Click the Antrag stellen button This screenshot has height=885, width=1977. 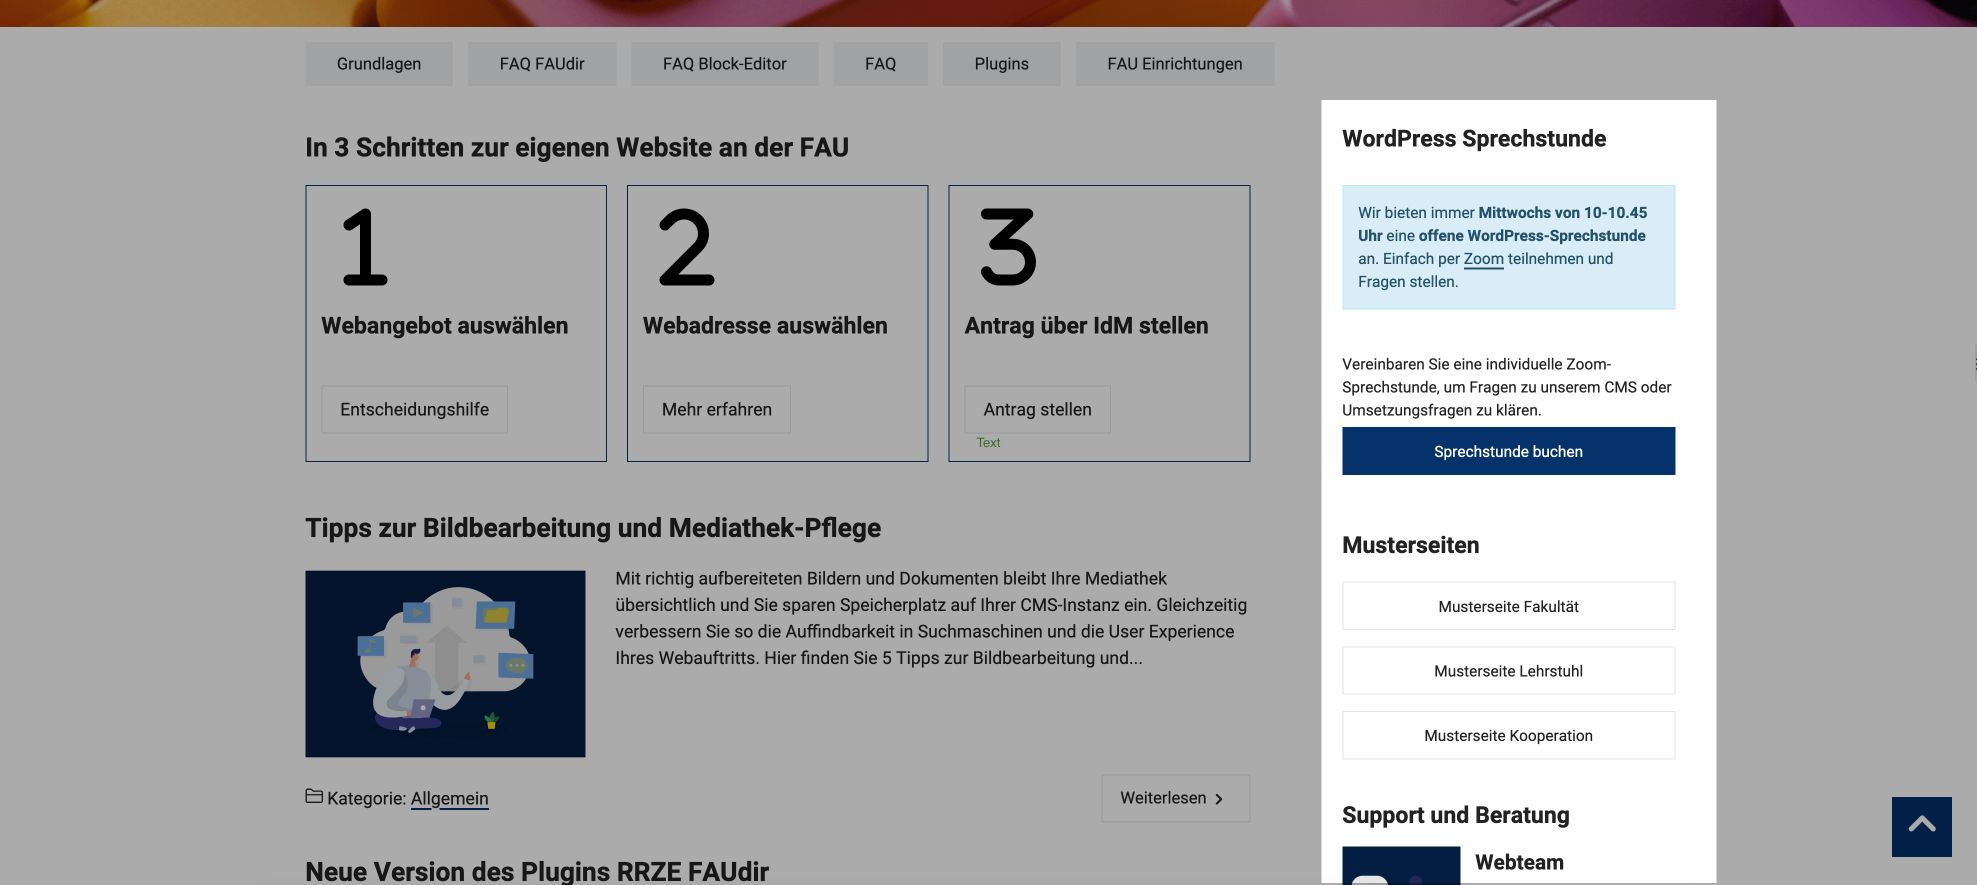pos(1037,409)
